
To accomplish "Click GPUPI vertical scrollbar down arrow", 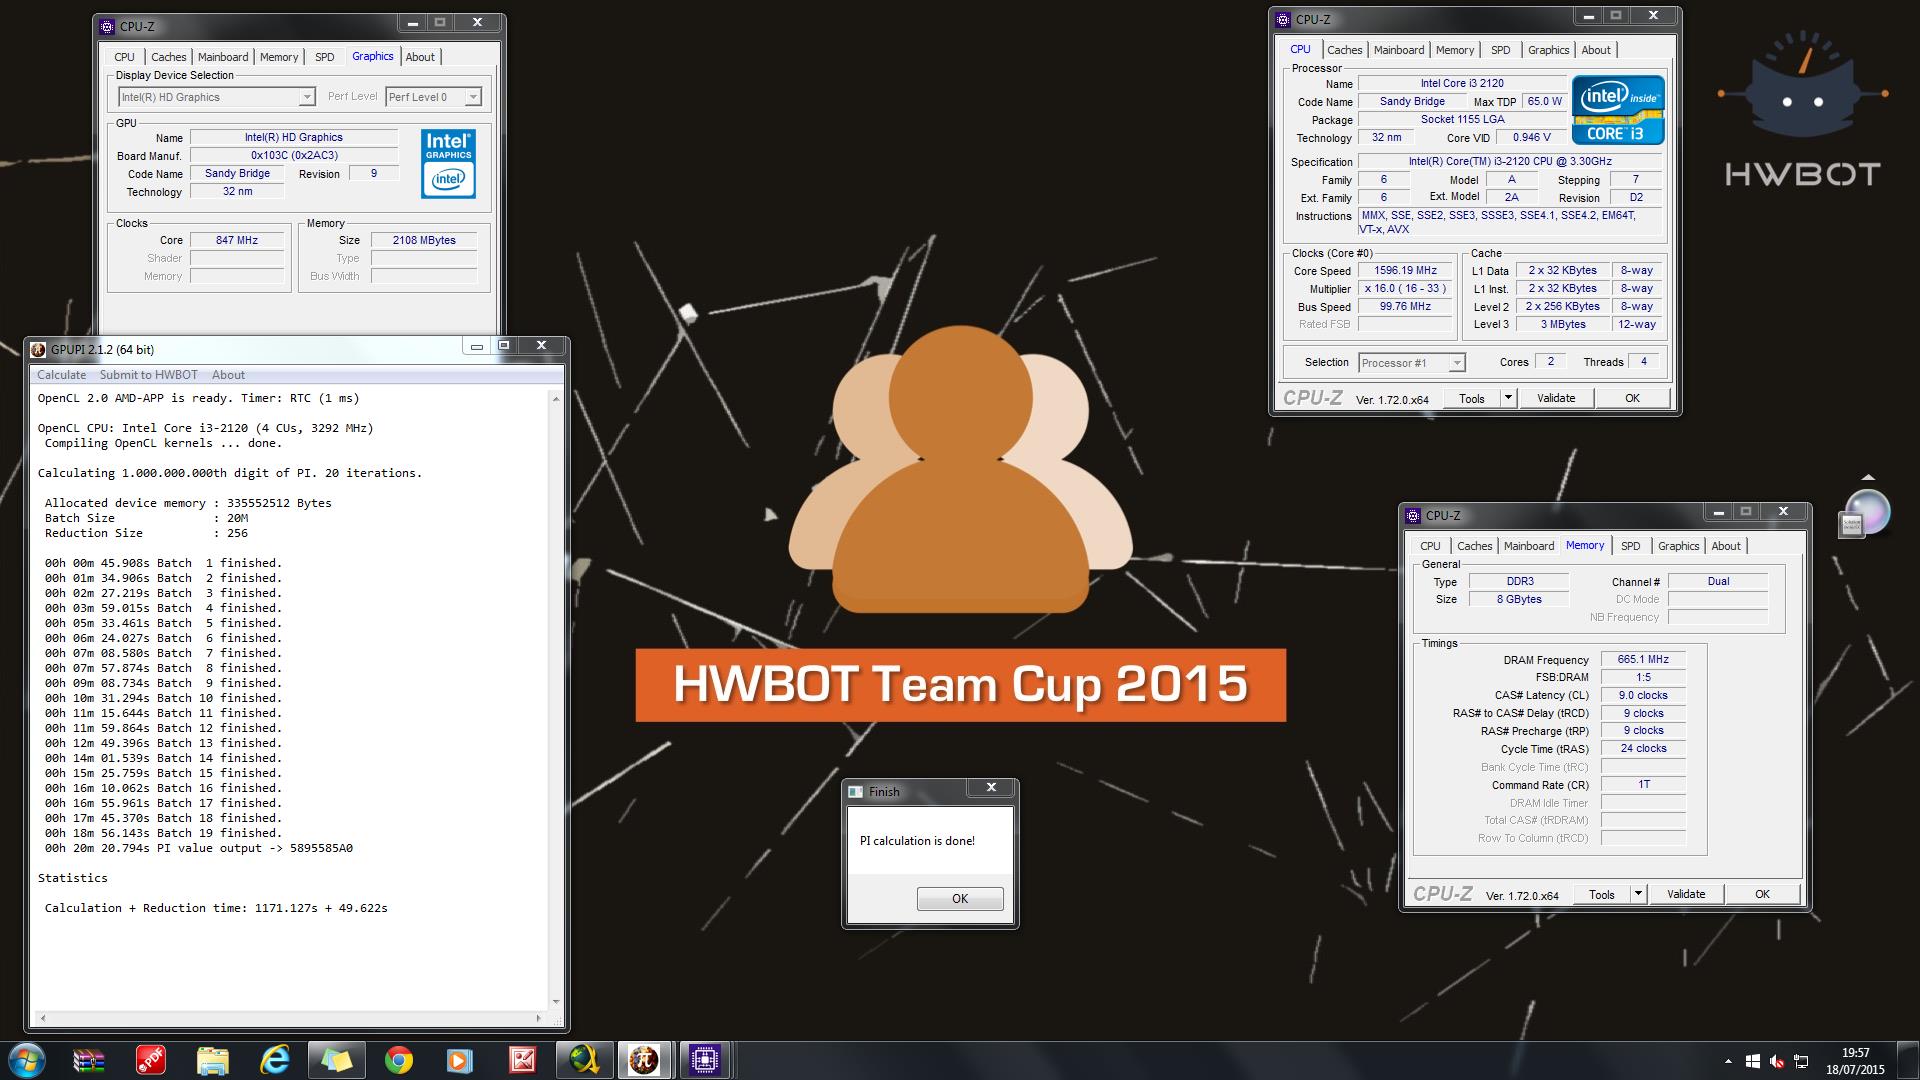I will [x=556, y=1001].
